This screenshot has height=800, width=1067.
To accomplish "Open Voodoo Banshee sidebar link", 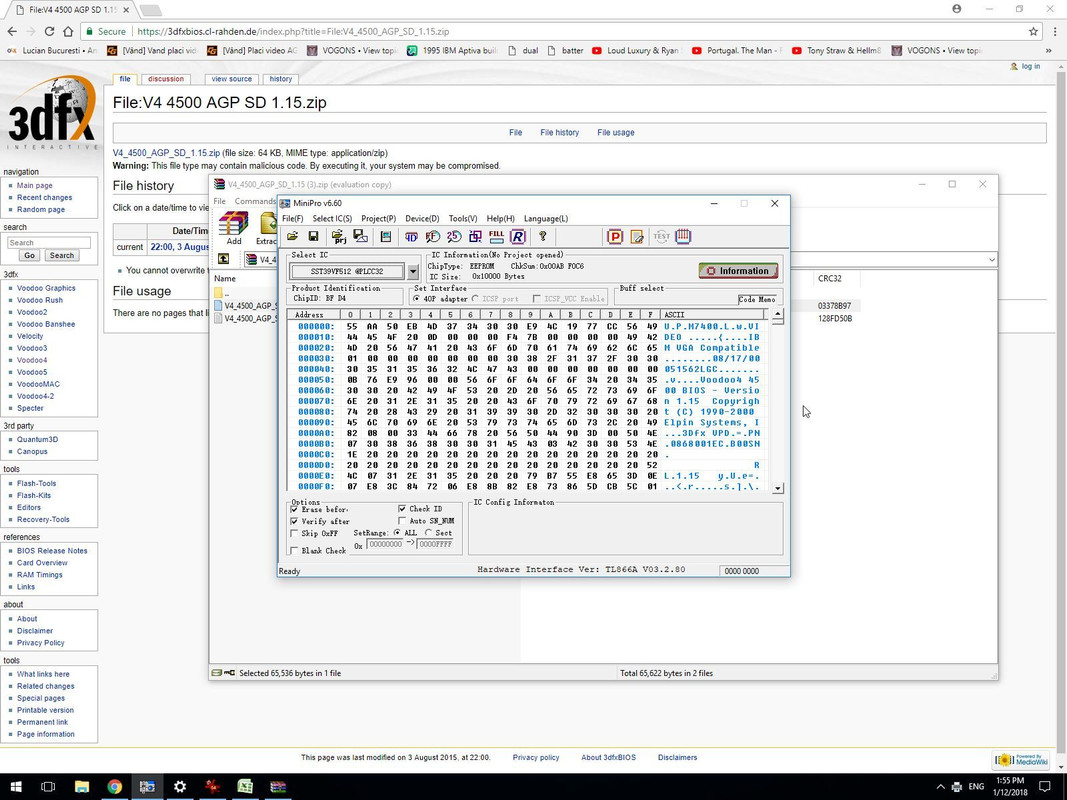I will point(46,324).
